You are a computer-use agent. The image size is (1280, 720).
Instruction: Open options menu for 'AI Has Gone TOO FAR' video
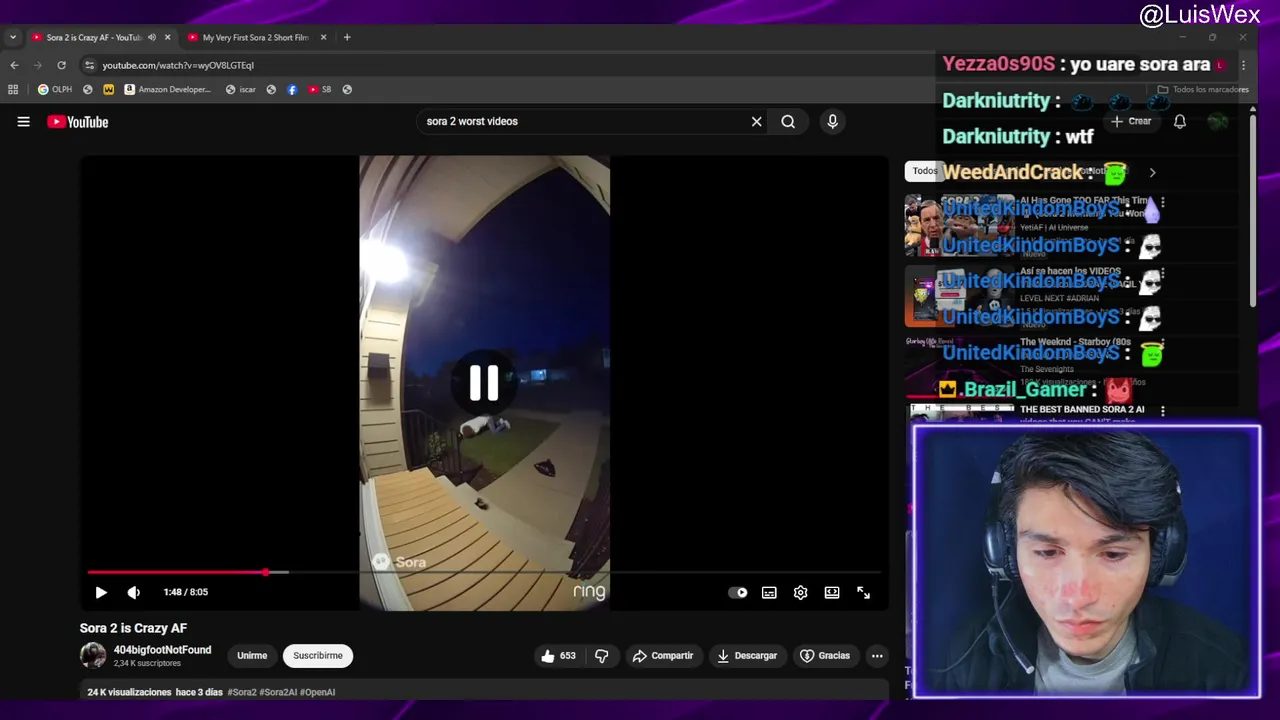click(1162, 202)
